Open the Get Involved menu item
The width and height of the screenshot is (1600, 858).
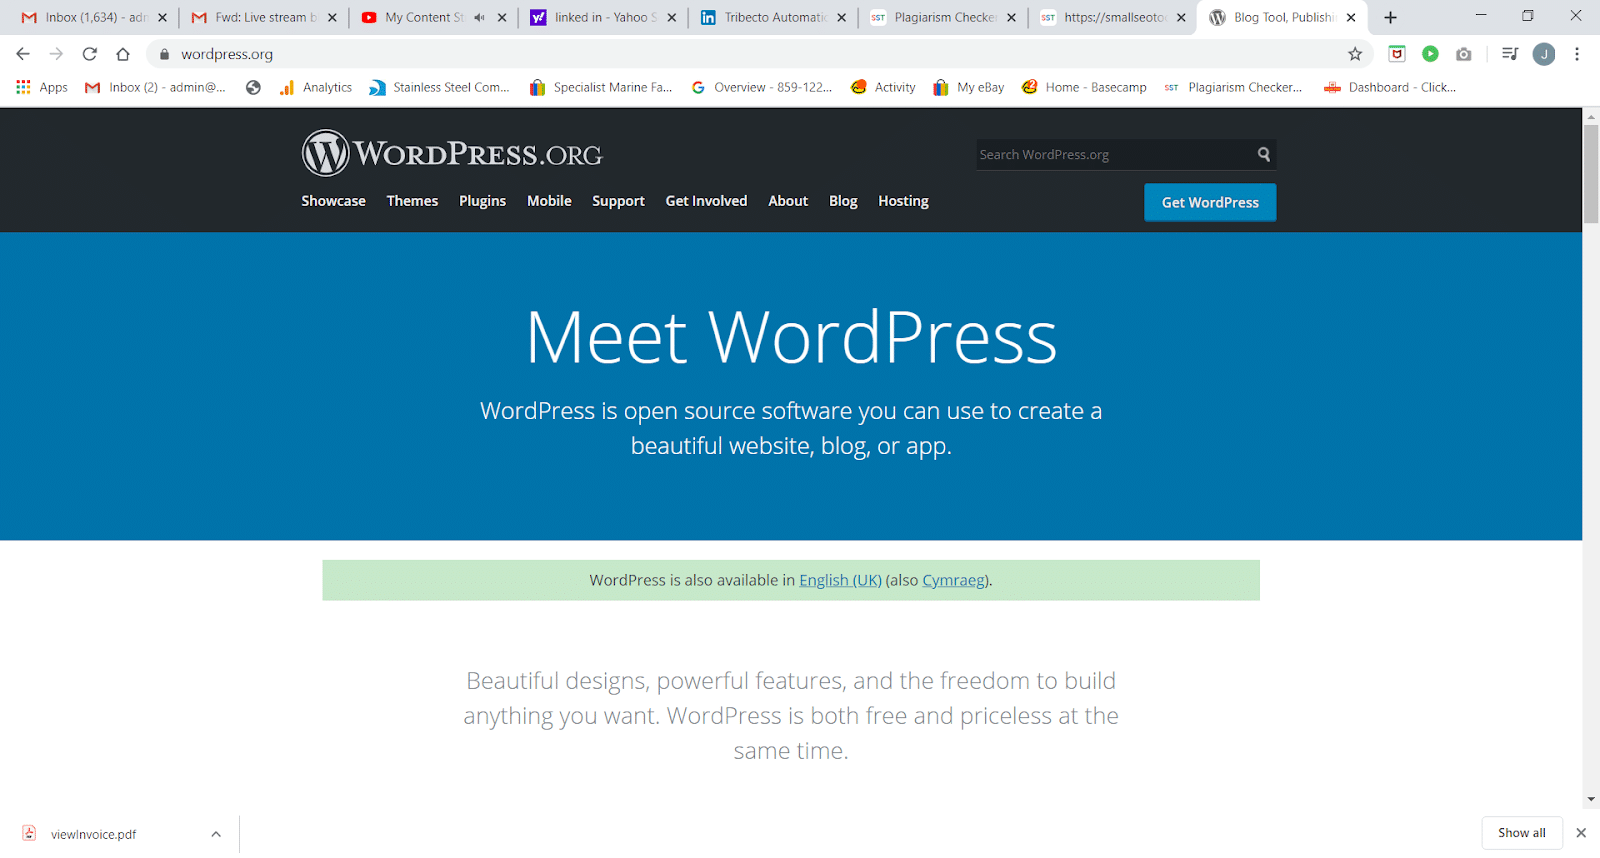click(706, 201)
